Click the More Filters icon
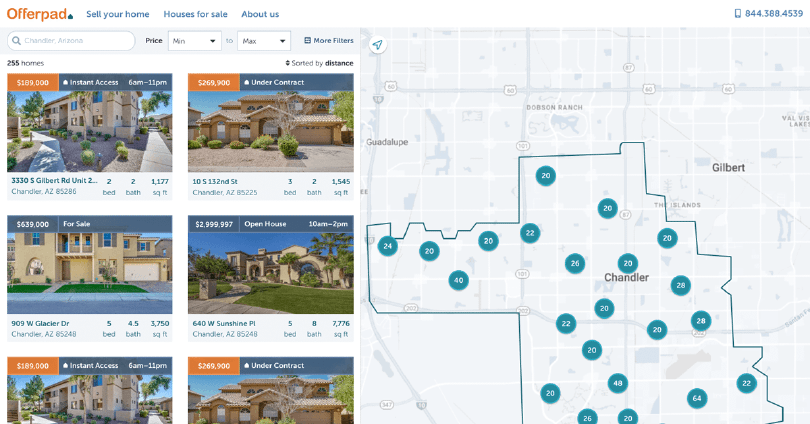The width and height of the screenshot is (810, 424). pyautogui.click(x=307, y=40)
